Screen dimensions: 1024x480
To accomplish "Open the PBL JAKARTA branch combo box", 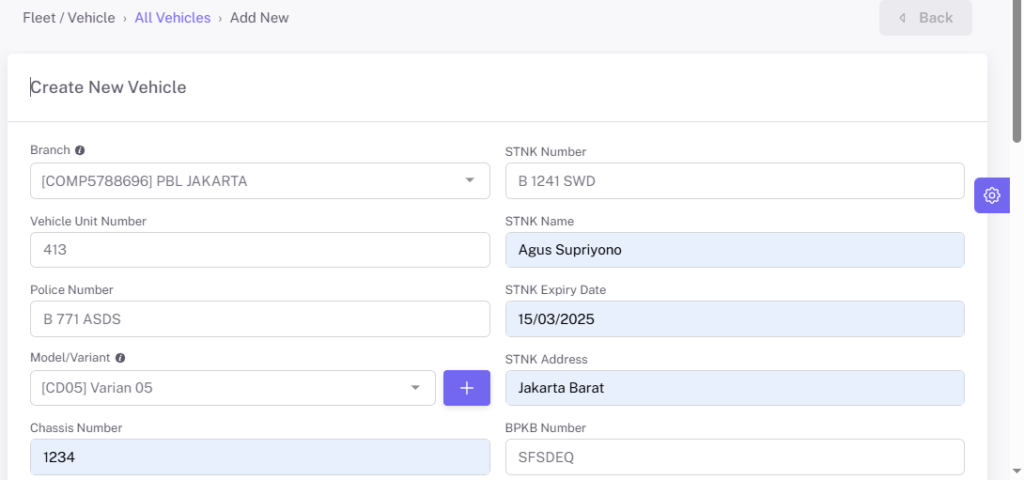I will click(x=260, y=181).
